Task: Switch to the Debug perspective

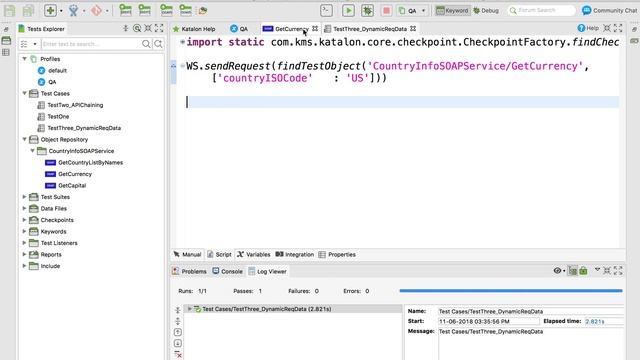Action: pos(486,11)
